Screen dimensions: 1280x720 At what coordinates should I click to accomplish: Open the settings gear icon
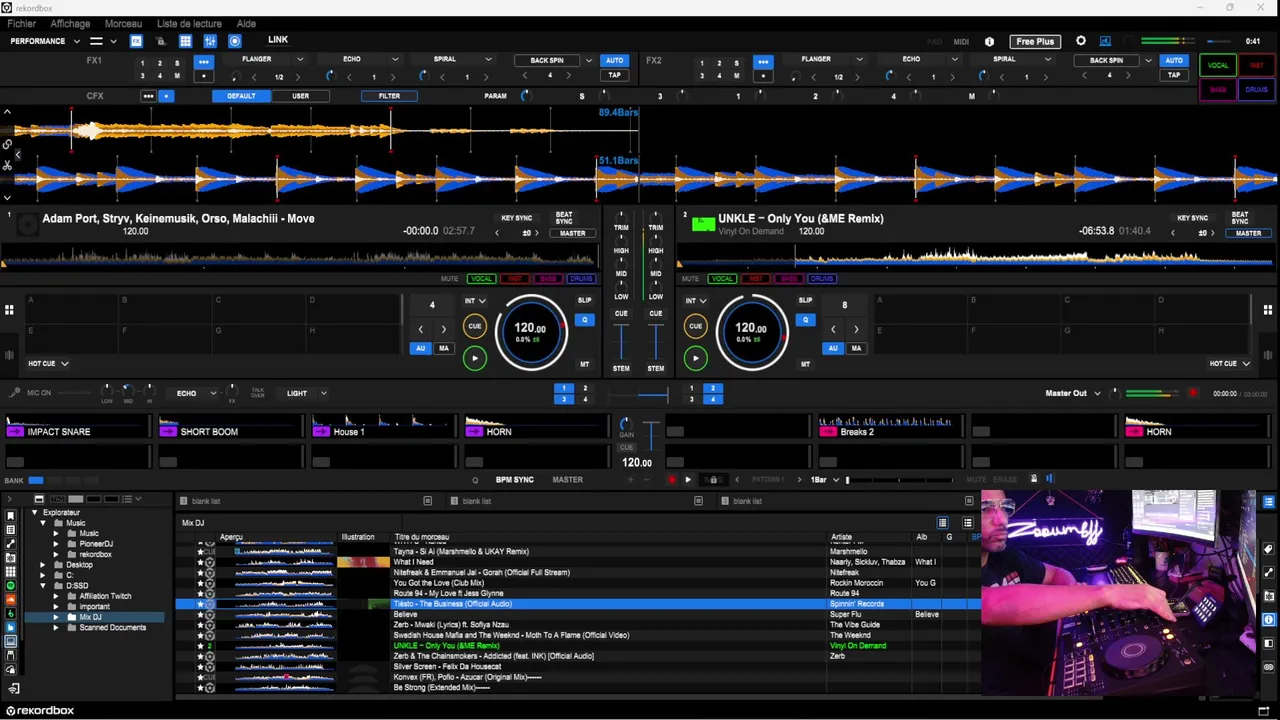point(1081,41)
